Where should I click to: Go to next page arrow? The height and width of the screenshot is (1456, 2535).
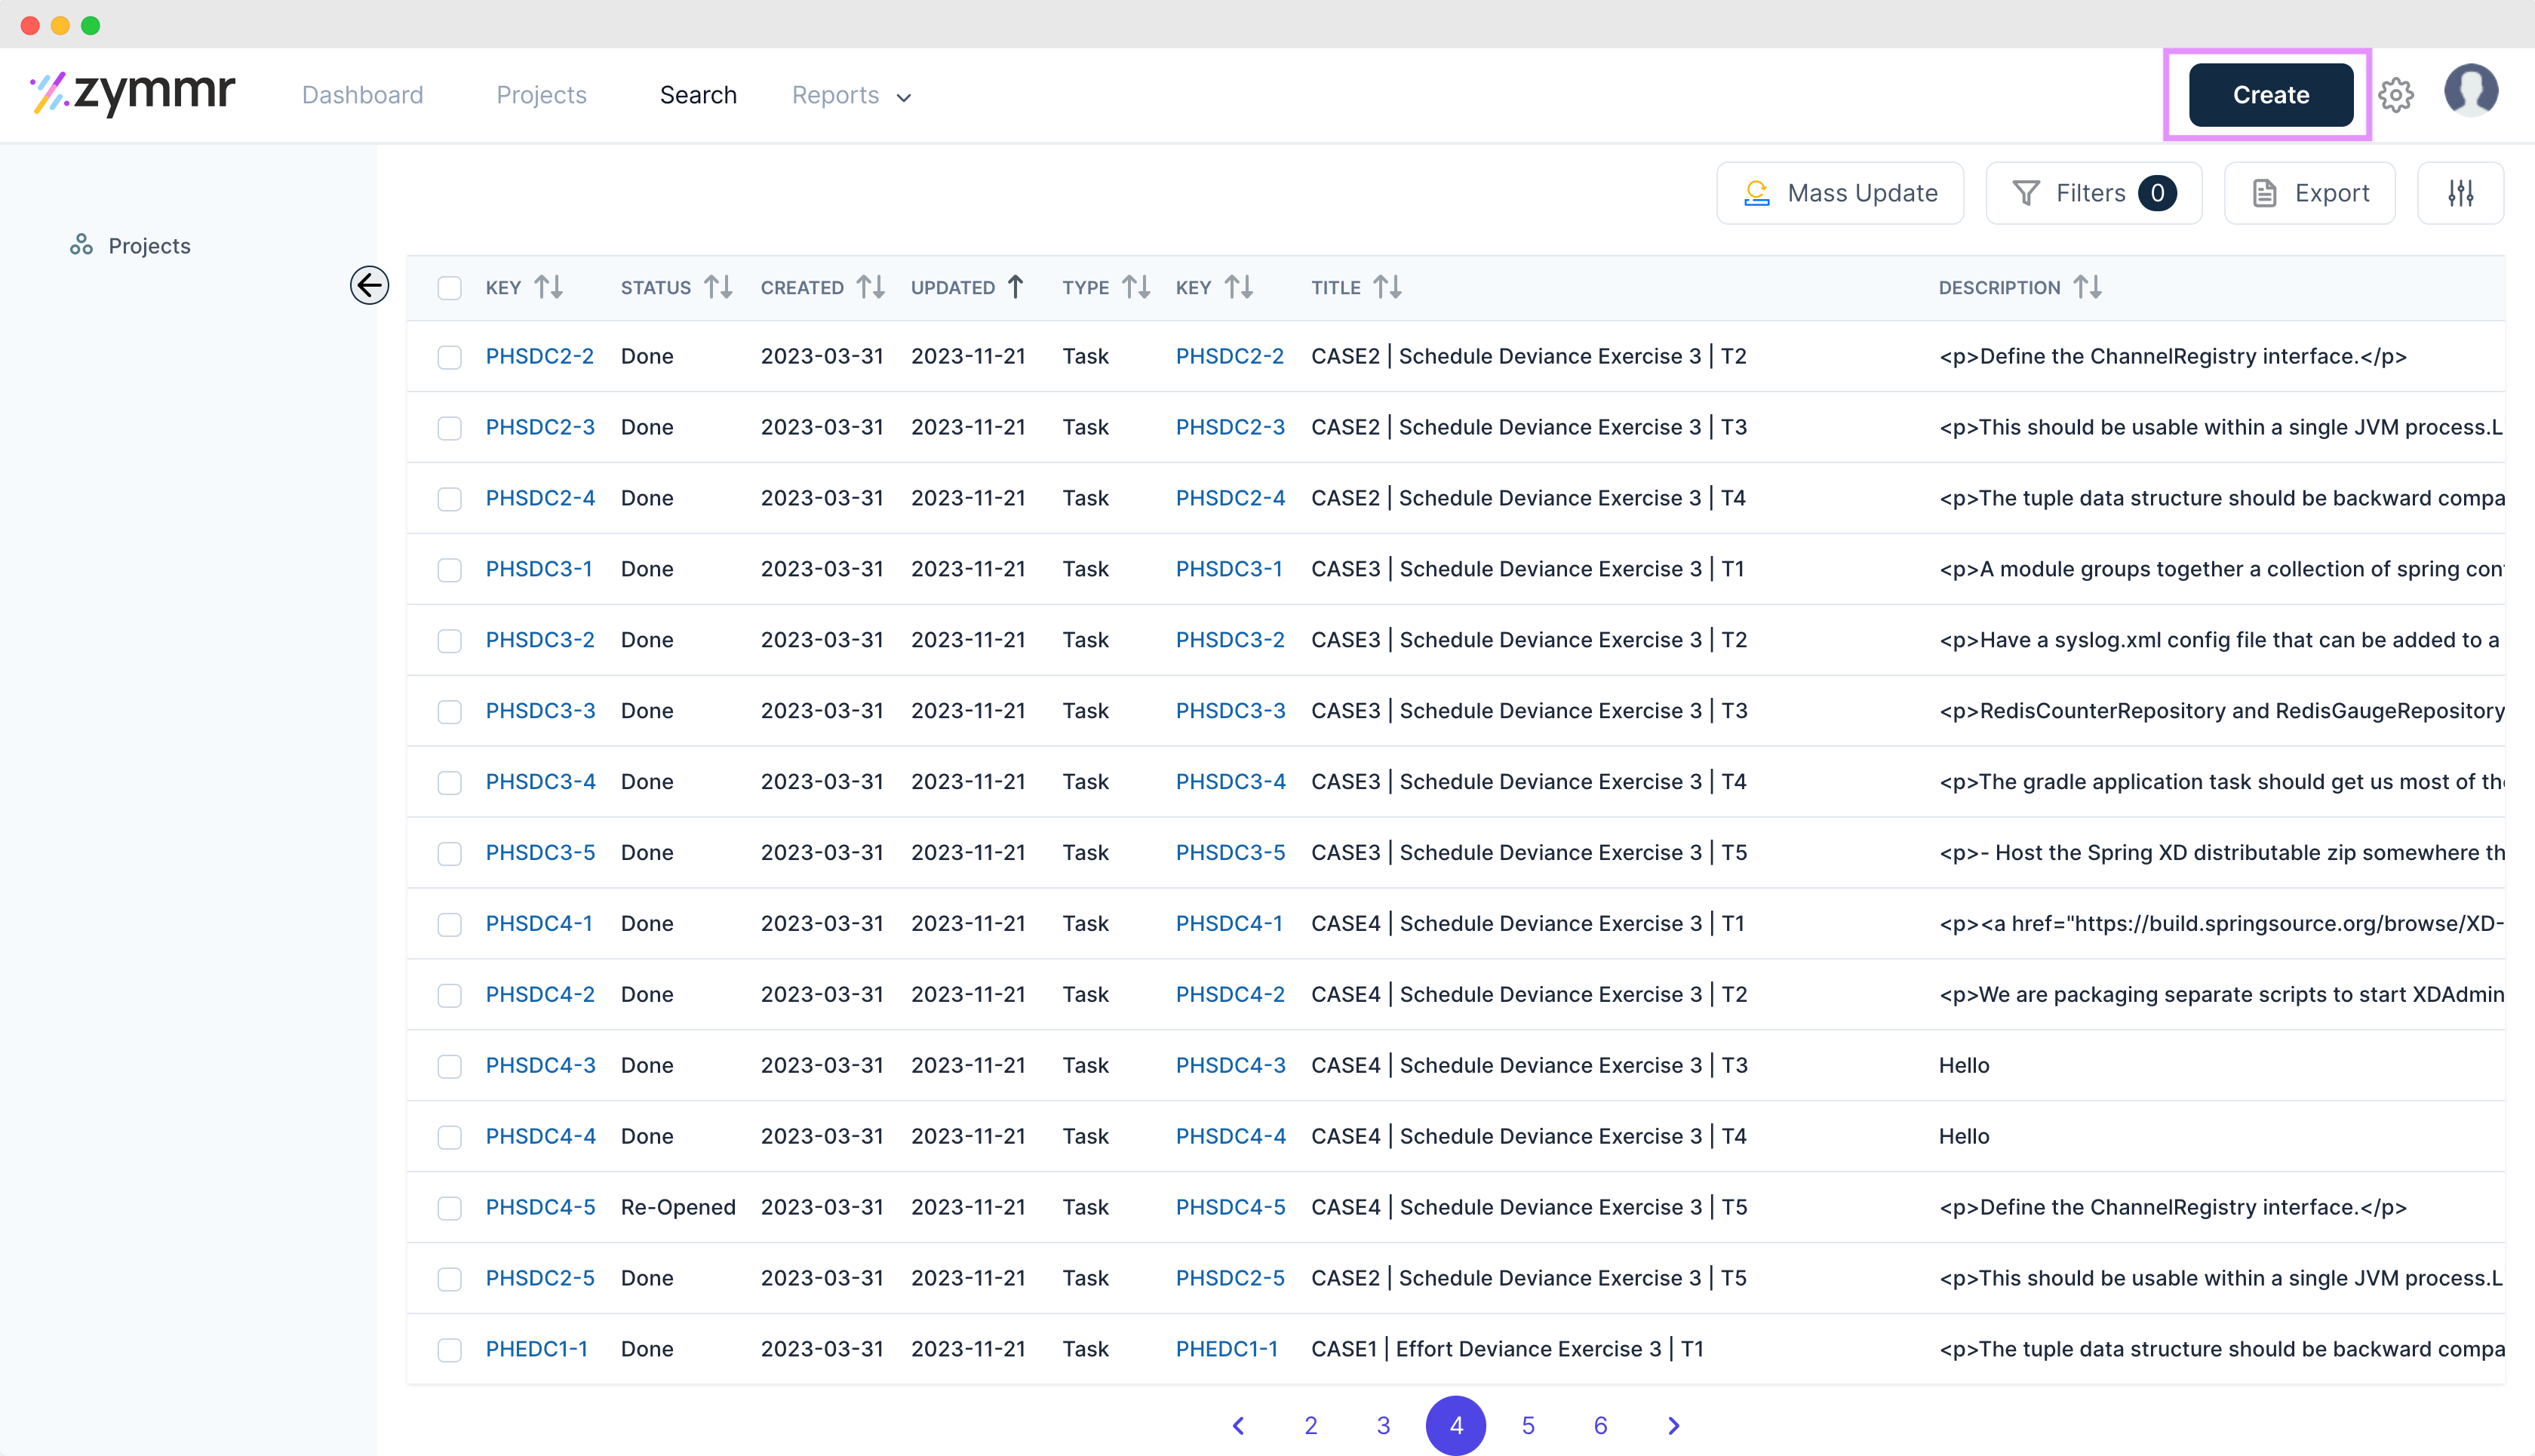point(1673,1425)
